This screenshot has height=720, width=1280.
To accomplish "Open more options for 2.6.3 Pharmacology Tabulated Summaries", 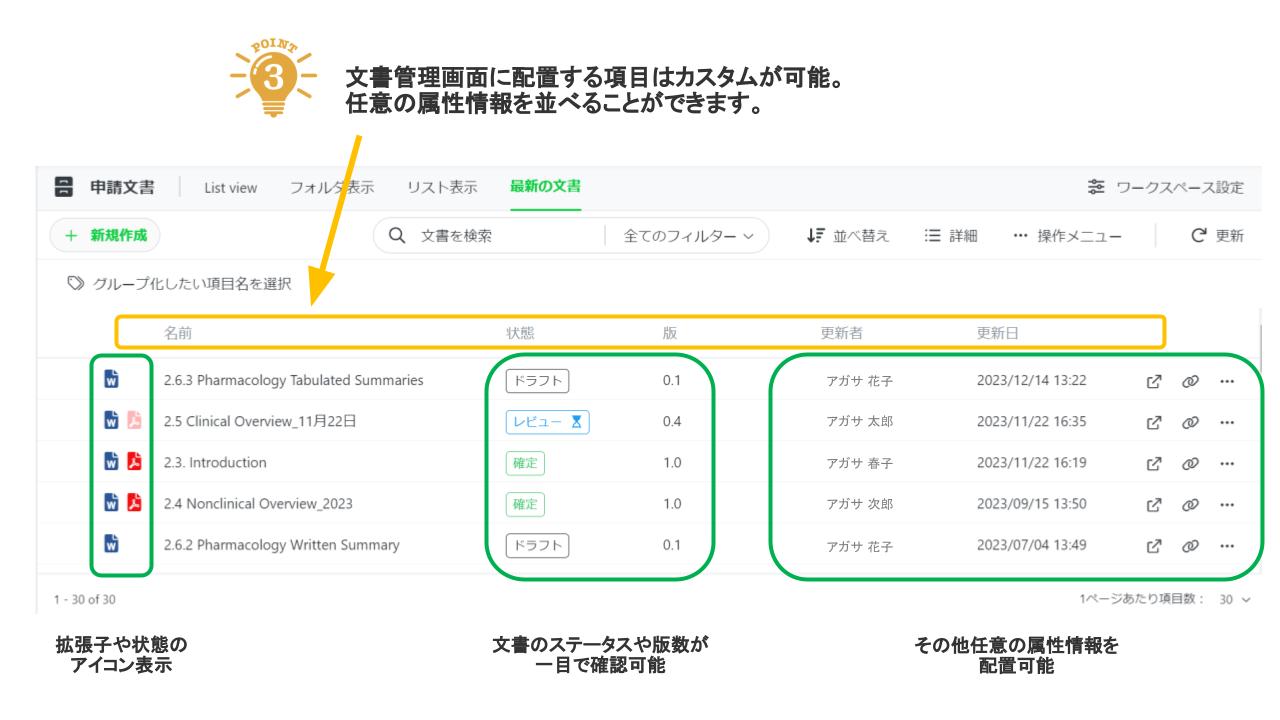I will click(1226, 380).
